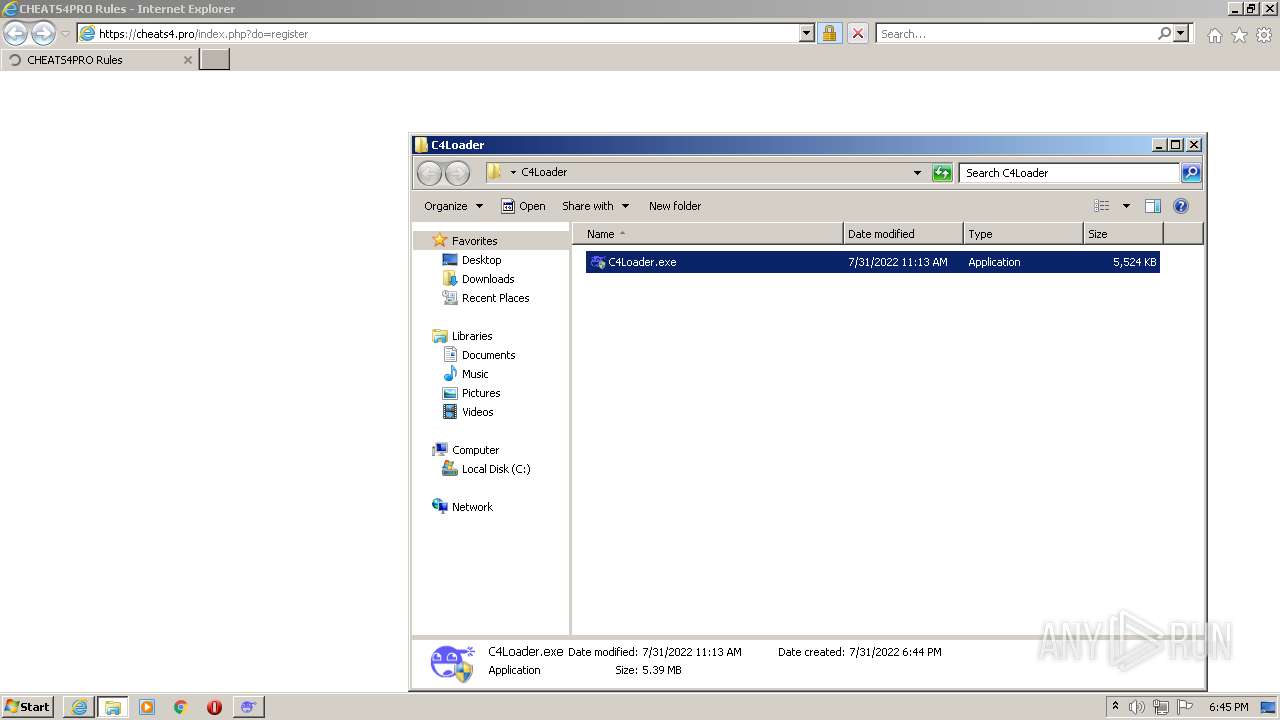Open Explorer help question mark icon

click(x=1180, y=206)
